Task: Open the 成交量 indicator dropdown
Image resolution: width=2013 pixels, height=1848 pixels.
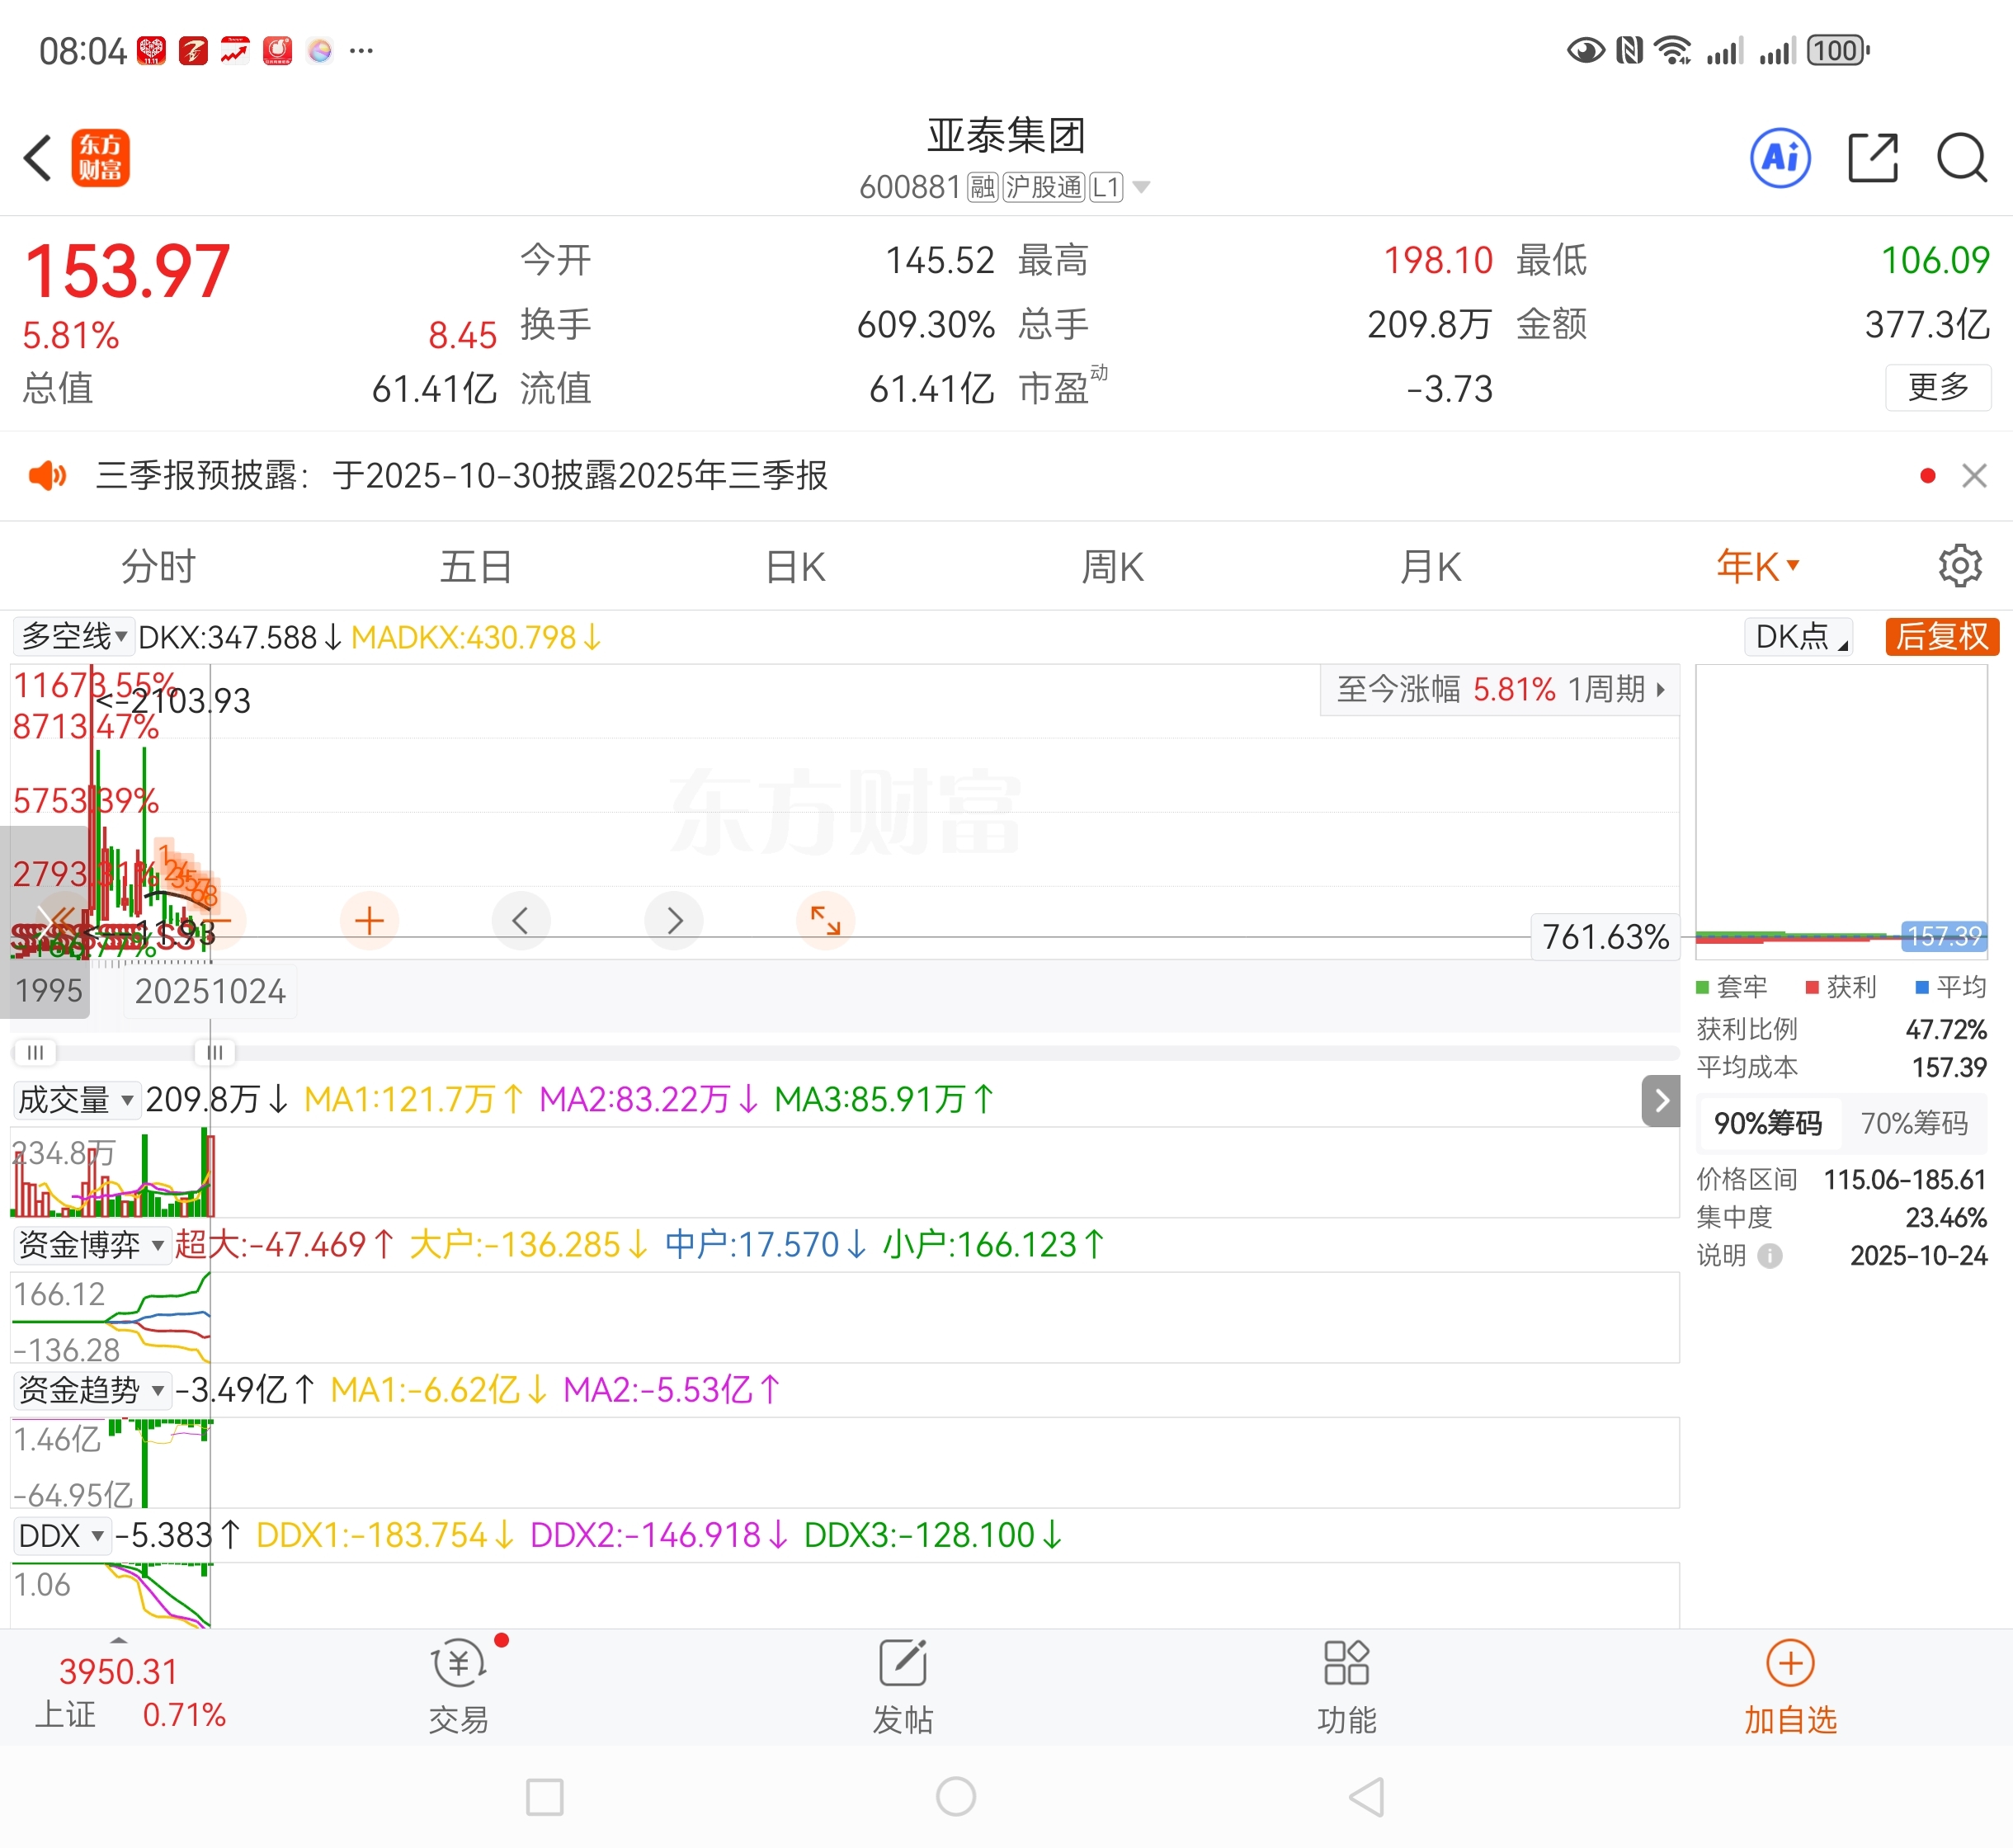Action: [76, 1100]
